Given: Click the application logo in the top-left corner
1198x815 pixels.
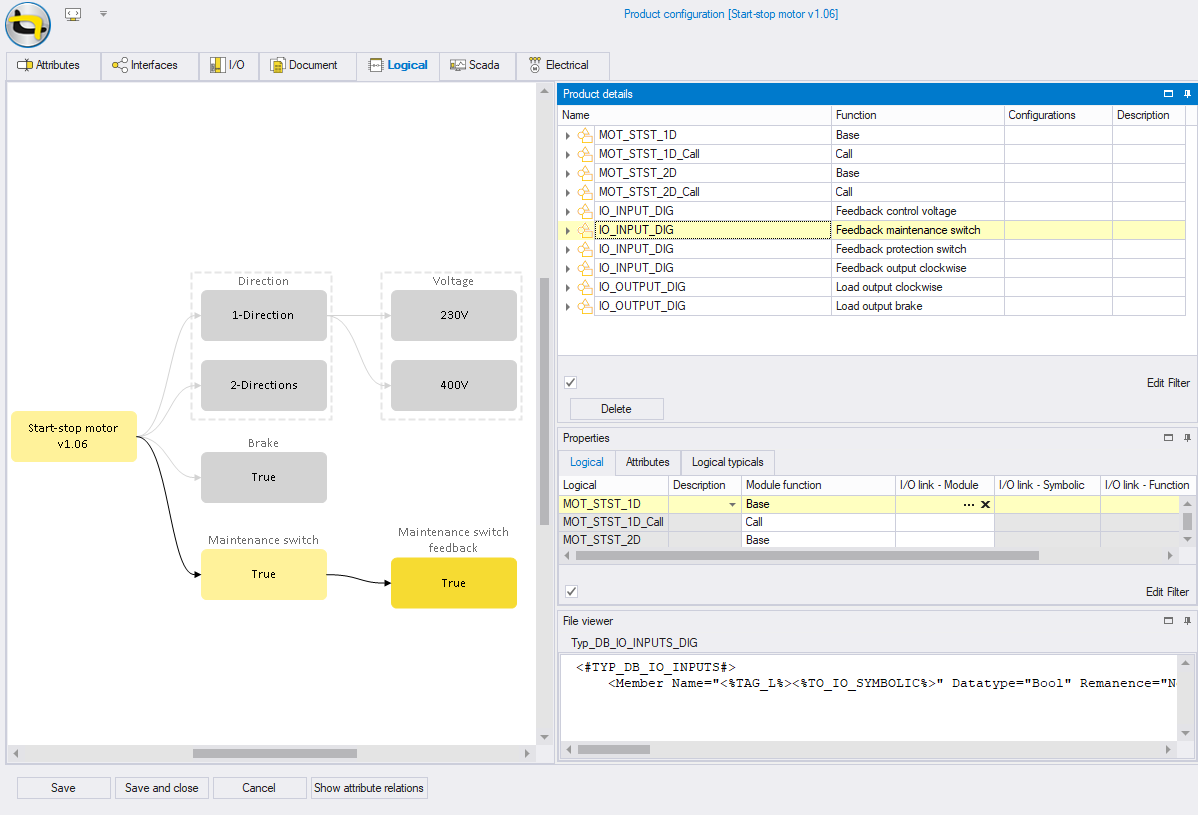Looking at the screenshot, I should pos(28,24).
